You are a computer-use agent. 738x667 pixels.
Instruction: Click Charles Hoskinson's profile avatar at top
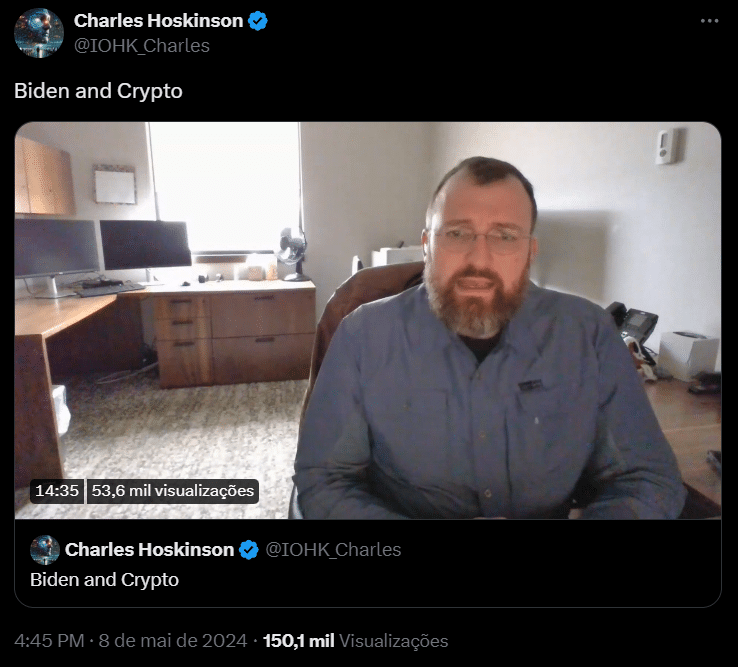tap(39, 33)
